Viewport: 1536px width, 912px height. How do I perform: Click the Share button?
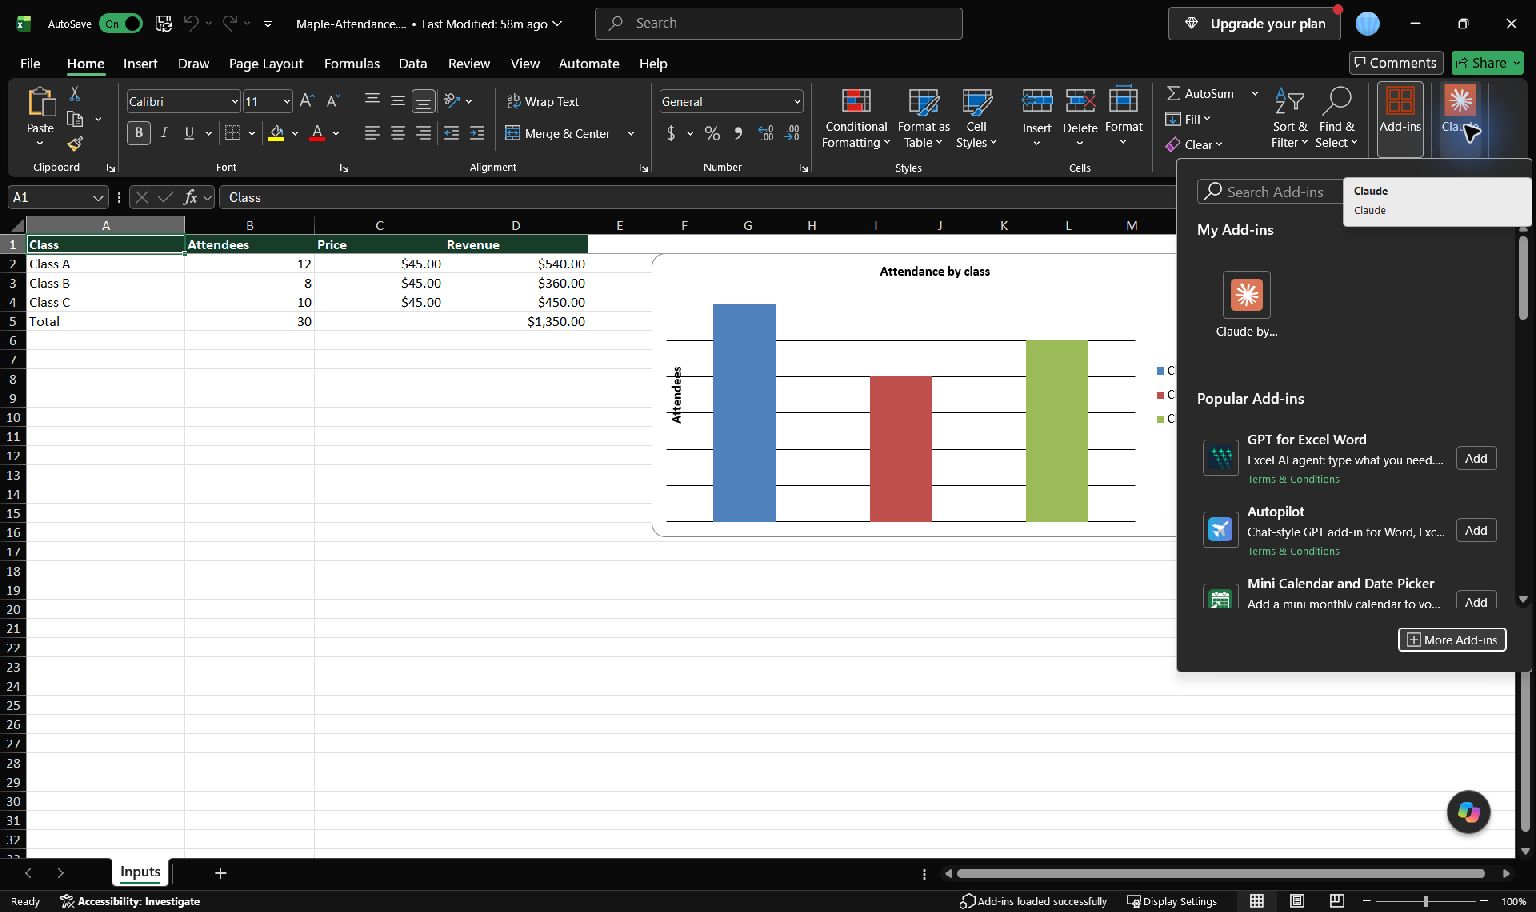(x=1487, y=63)
